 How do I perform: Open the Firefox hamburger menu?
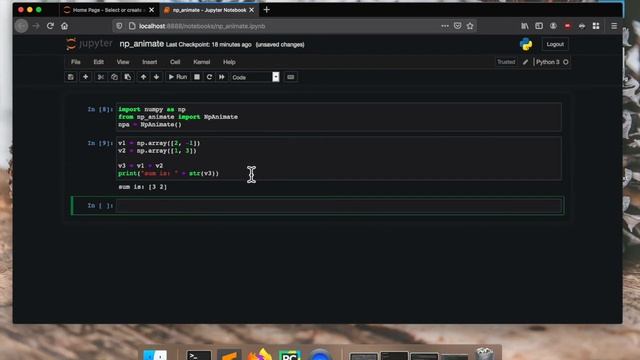click(614, 26)
